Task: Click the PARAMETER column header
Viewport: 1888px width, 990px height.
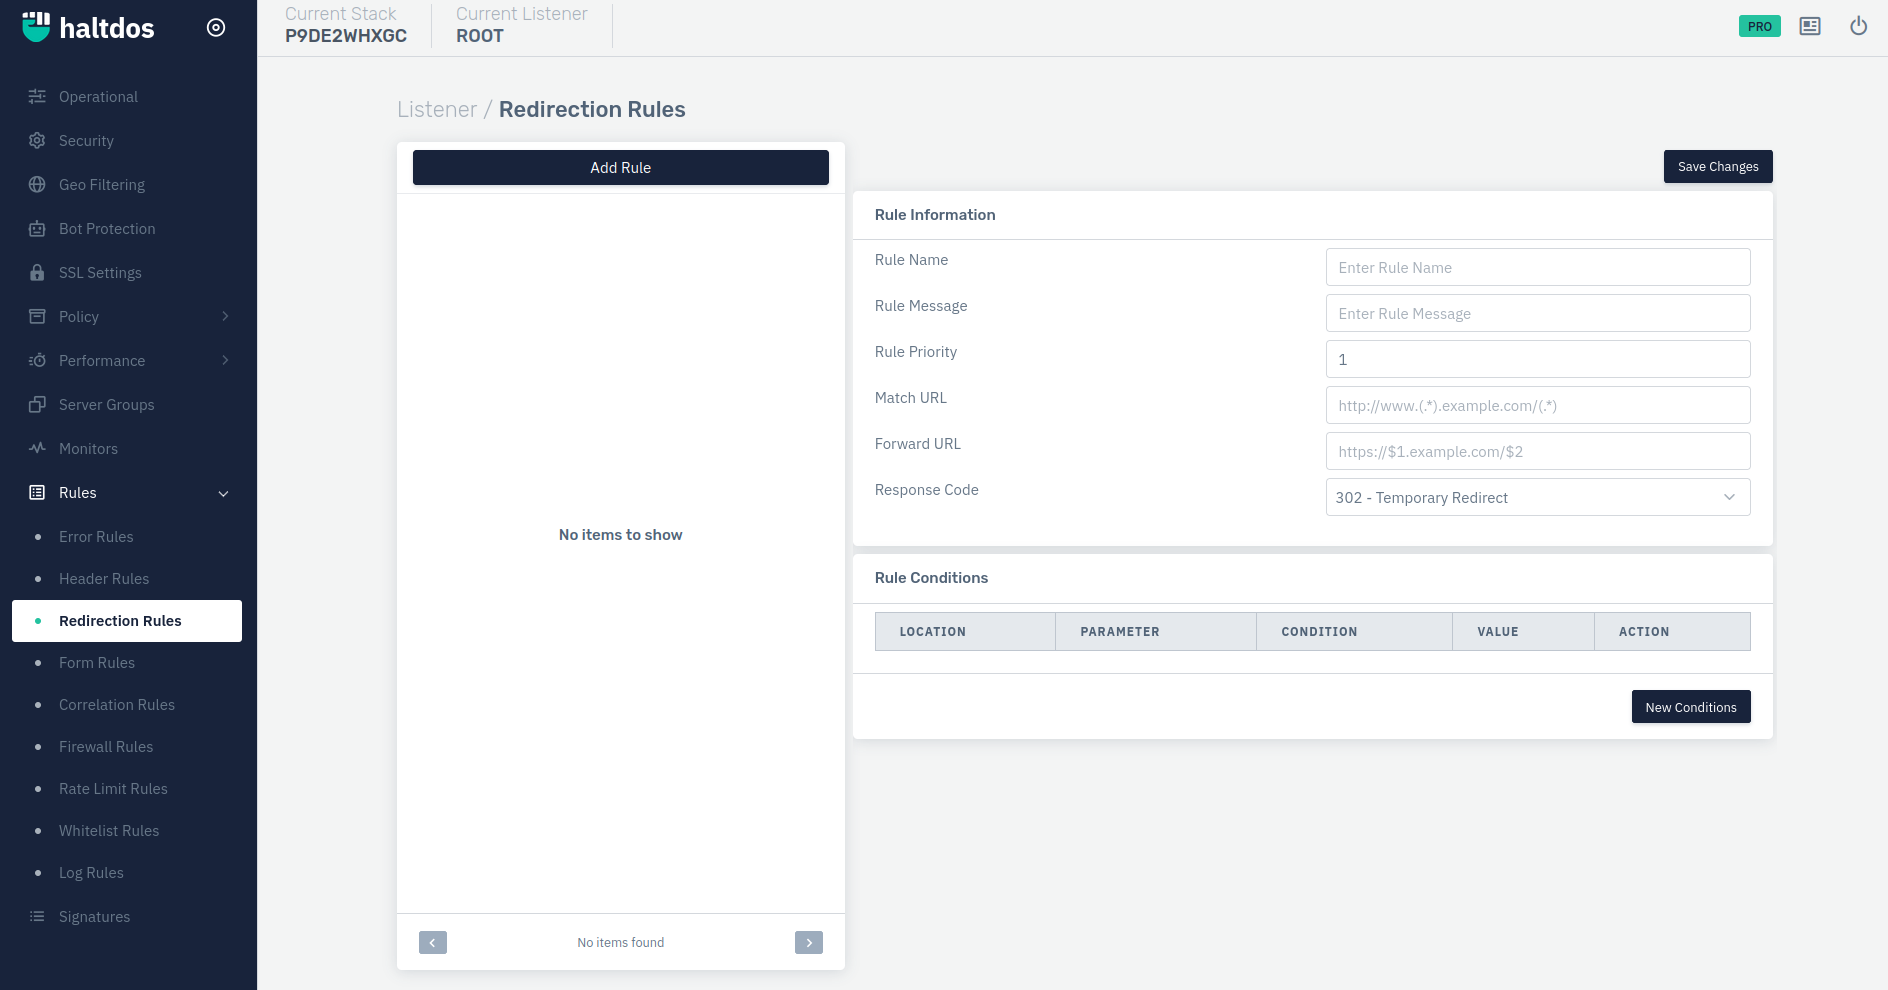Action: [x=1156, y=632]
